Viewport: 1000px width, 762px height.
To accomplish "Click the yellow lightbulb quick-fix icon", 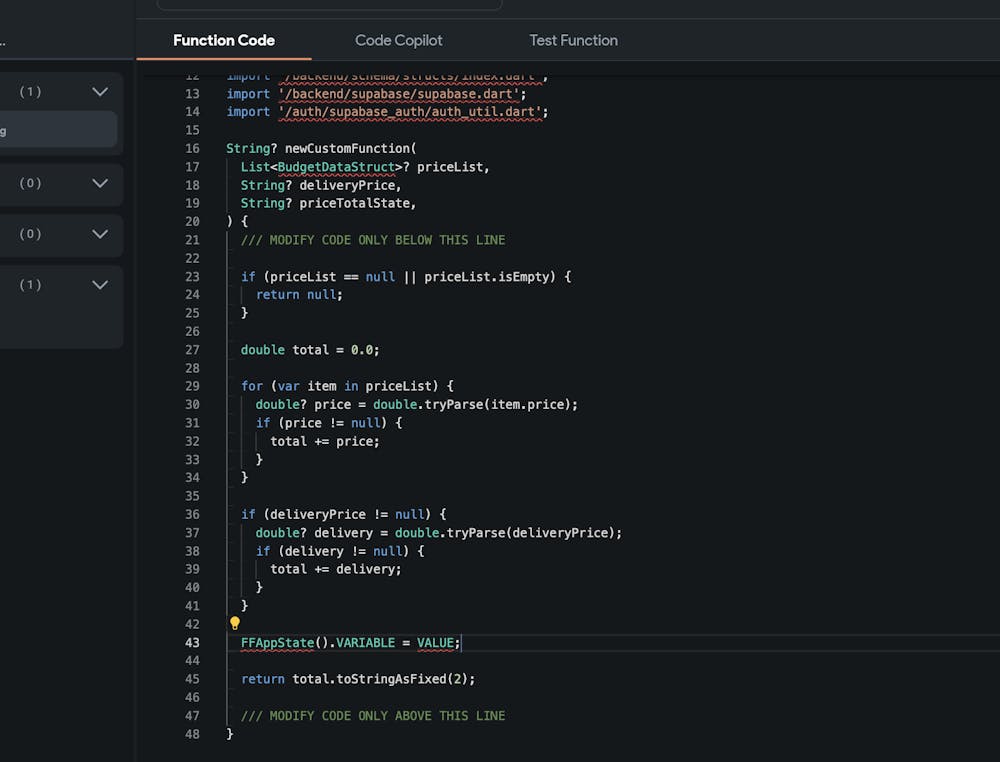I will (x=235, y=623).
